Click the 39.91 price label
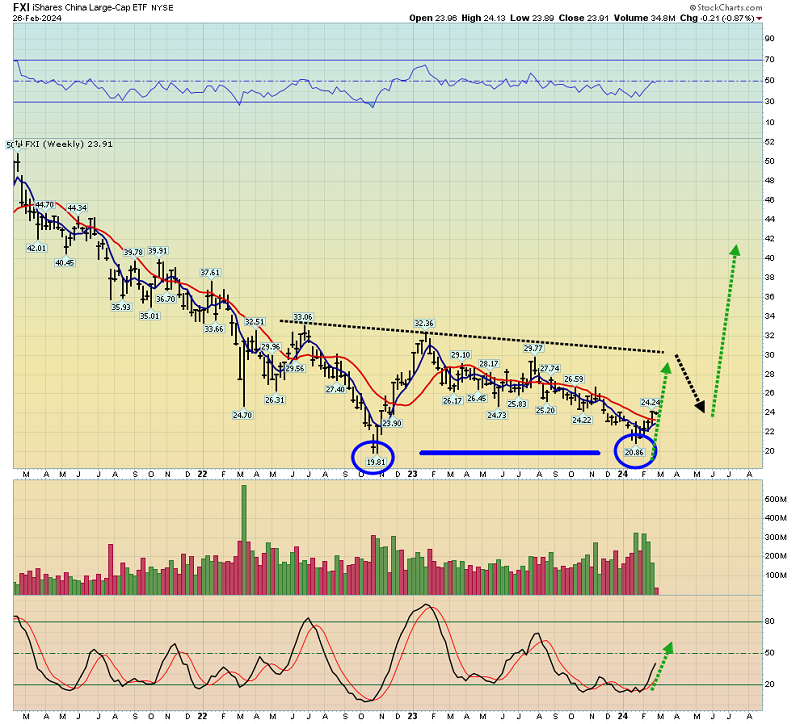The height and width of the screenshot is (724, 800). (x=158, y=251)
